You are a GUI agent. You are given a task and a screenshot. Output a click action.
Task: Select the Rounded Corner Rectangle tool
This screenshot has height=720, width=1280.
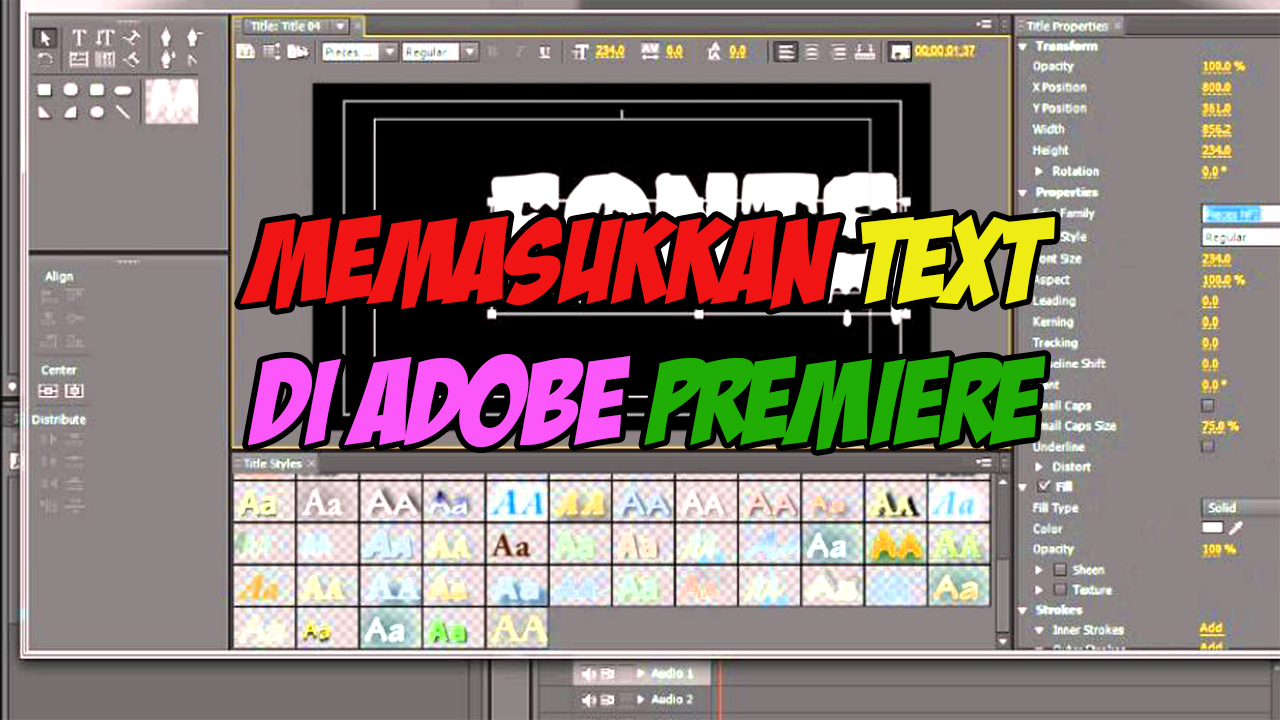point(97,89)
